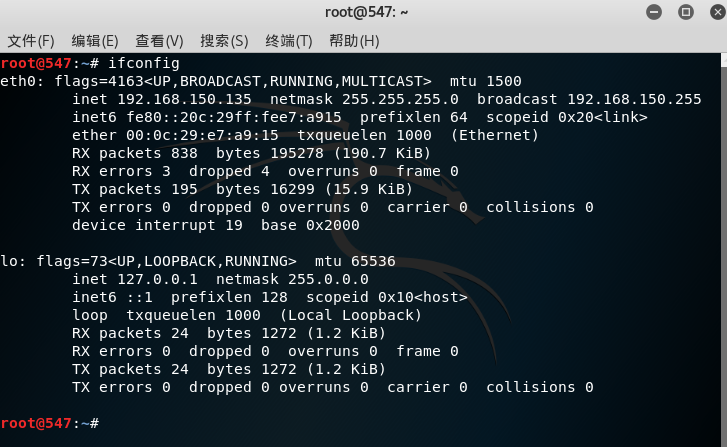Click the prefixlen 128 text
Image resolution: width=727 pixels, height=447 pixels.
click(229, 297)
